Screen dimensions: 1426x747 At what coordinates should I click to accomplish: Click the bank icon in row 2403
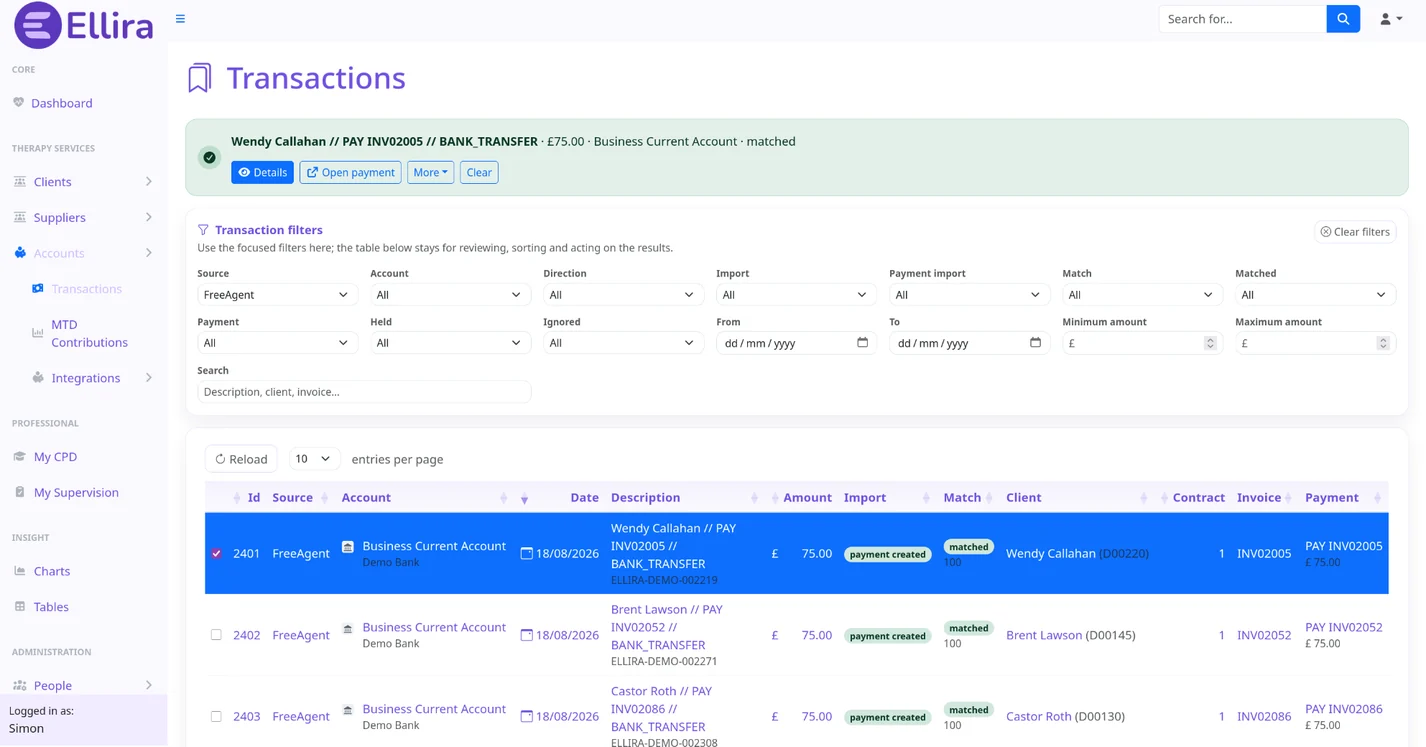(348, 710)
